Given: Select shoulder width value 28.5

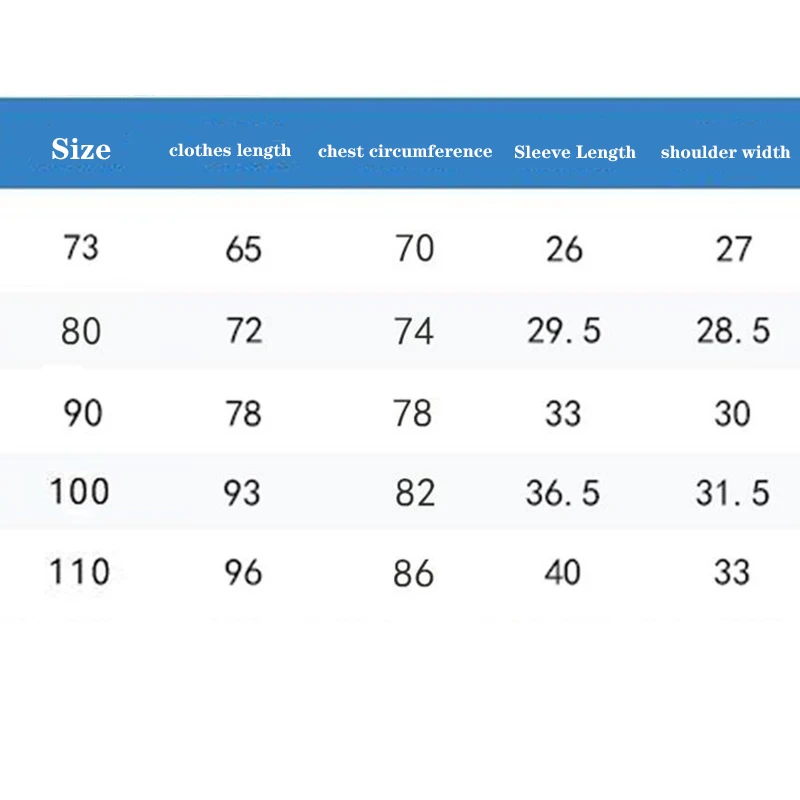Looking at the screenshot, I should click(733, 331).
